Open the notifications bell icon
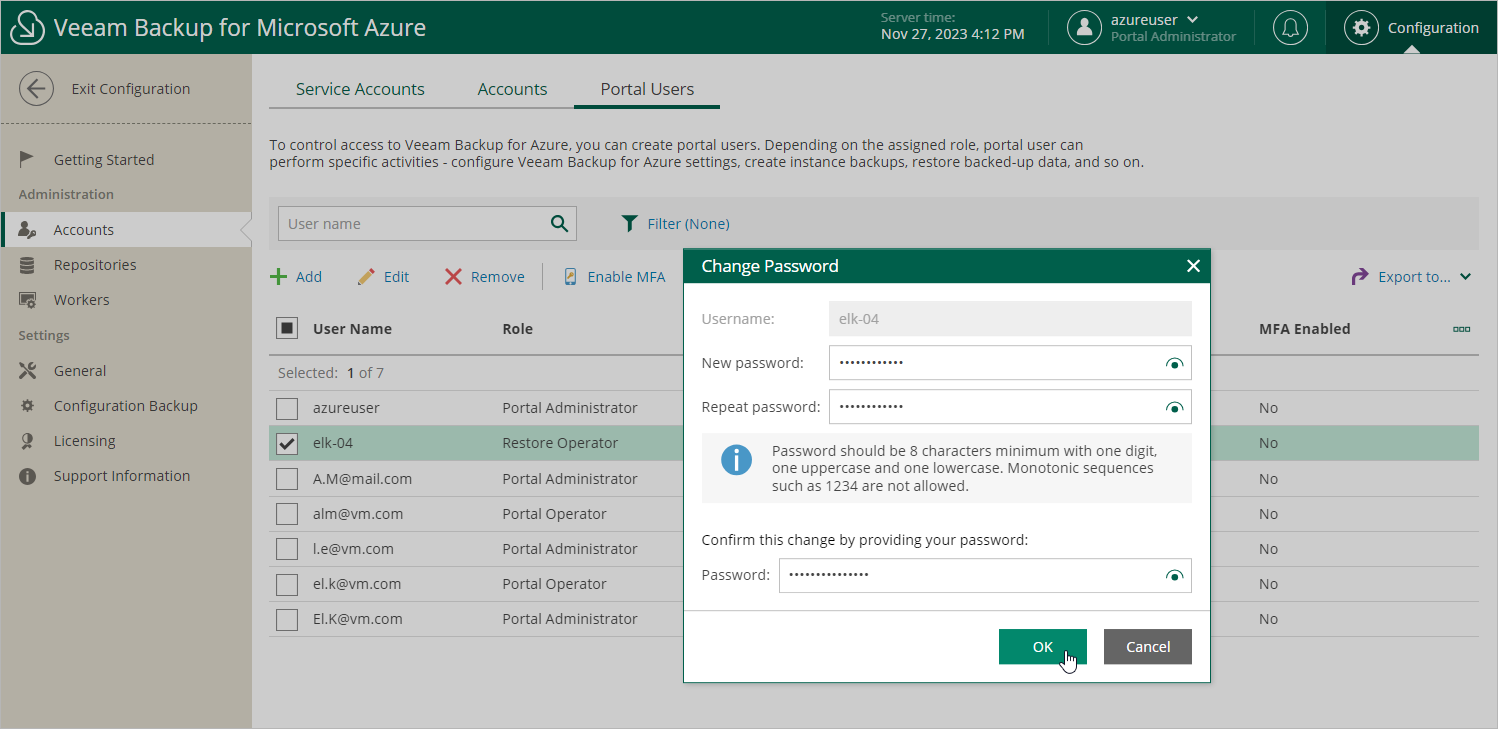 pyautogui.click(x=1290, y=28)
